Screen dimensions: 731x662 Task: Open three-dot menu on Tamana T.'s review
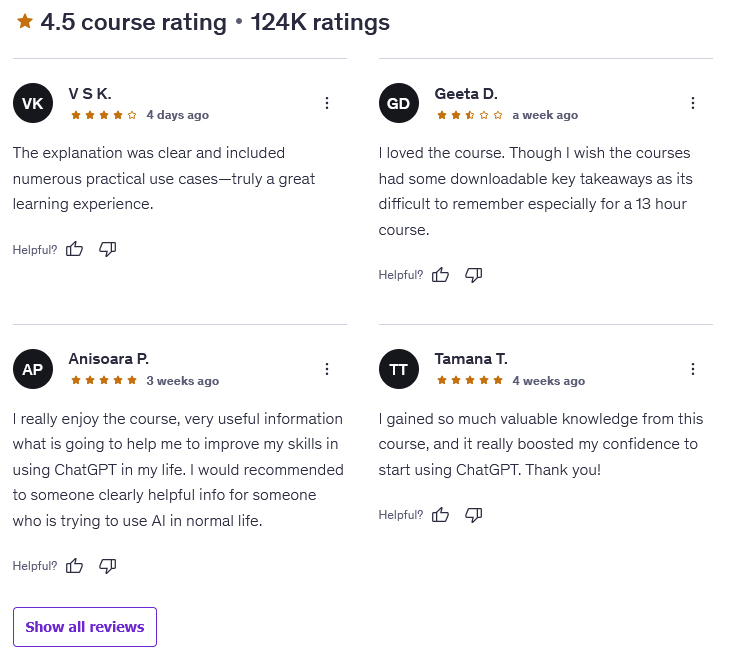[x=693, y=369]
